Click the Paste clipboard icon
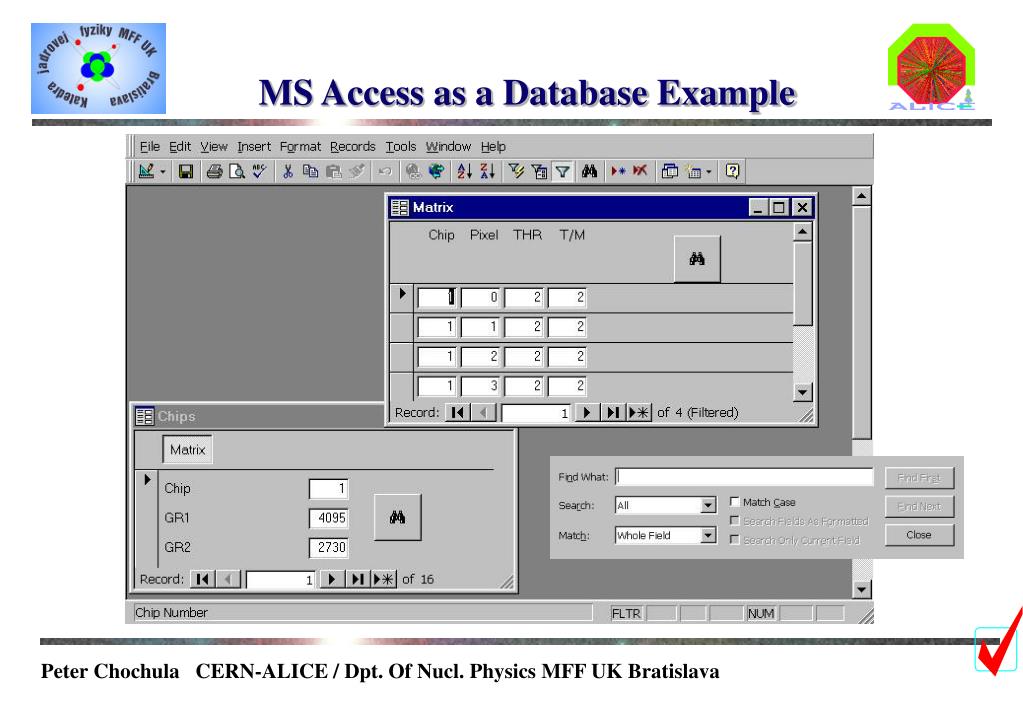This screenshot has width=1023, height=708. click(x=333, y=172)
